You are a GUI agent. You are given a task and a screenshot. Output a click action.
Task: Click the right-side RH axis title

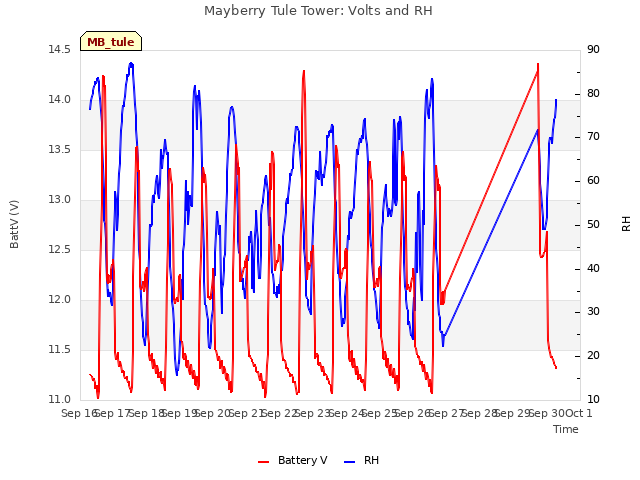(626, 224)
